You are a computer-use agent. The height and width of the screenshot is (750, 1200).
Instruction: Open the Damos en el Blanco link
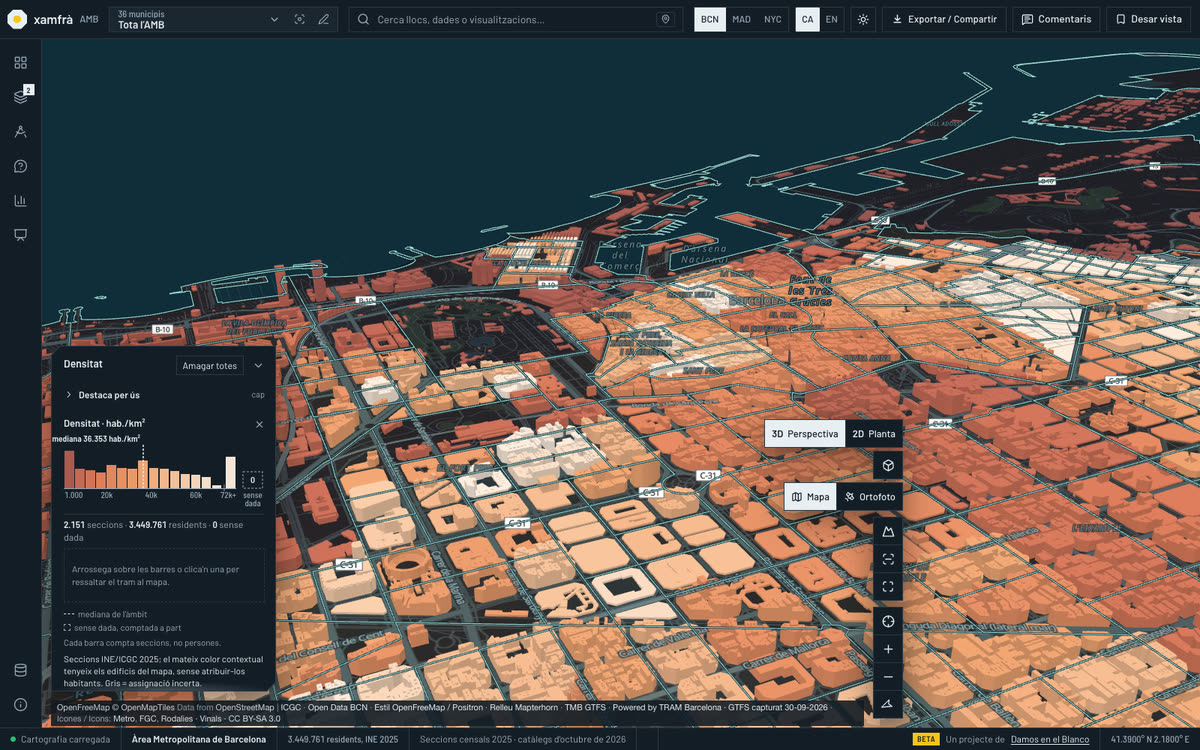tap(1050, 739)
